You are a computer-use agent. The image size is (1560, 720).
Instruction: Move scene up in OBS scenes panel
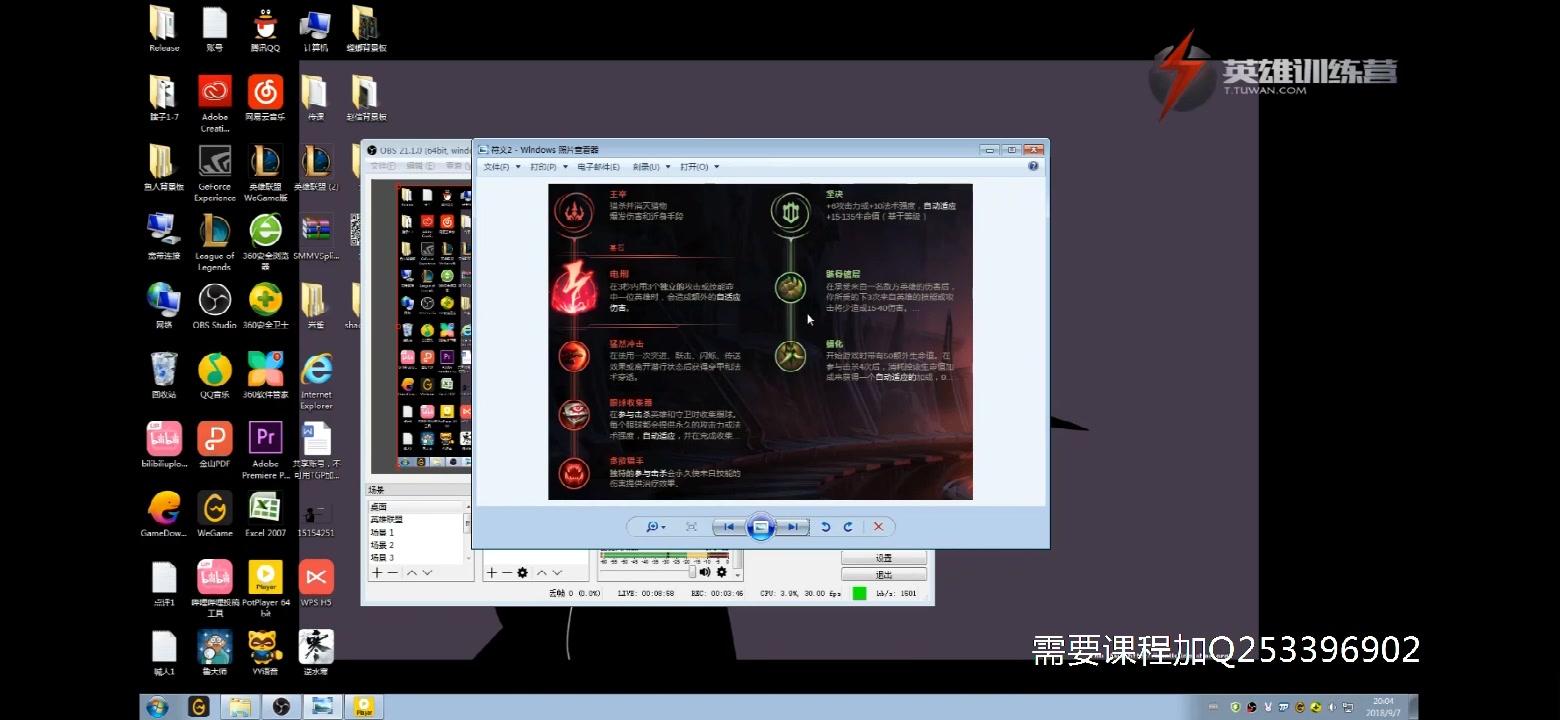point(411,573)
